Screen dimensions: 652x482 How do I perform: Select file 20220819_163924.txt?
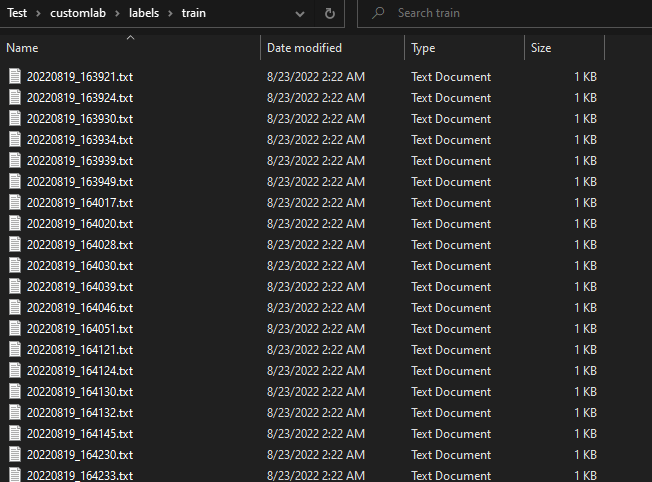point(80,98)
